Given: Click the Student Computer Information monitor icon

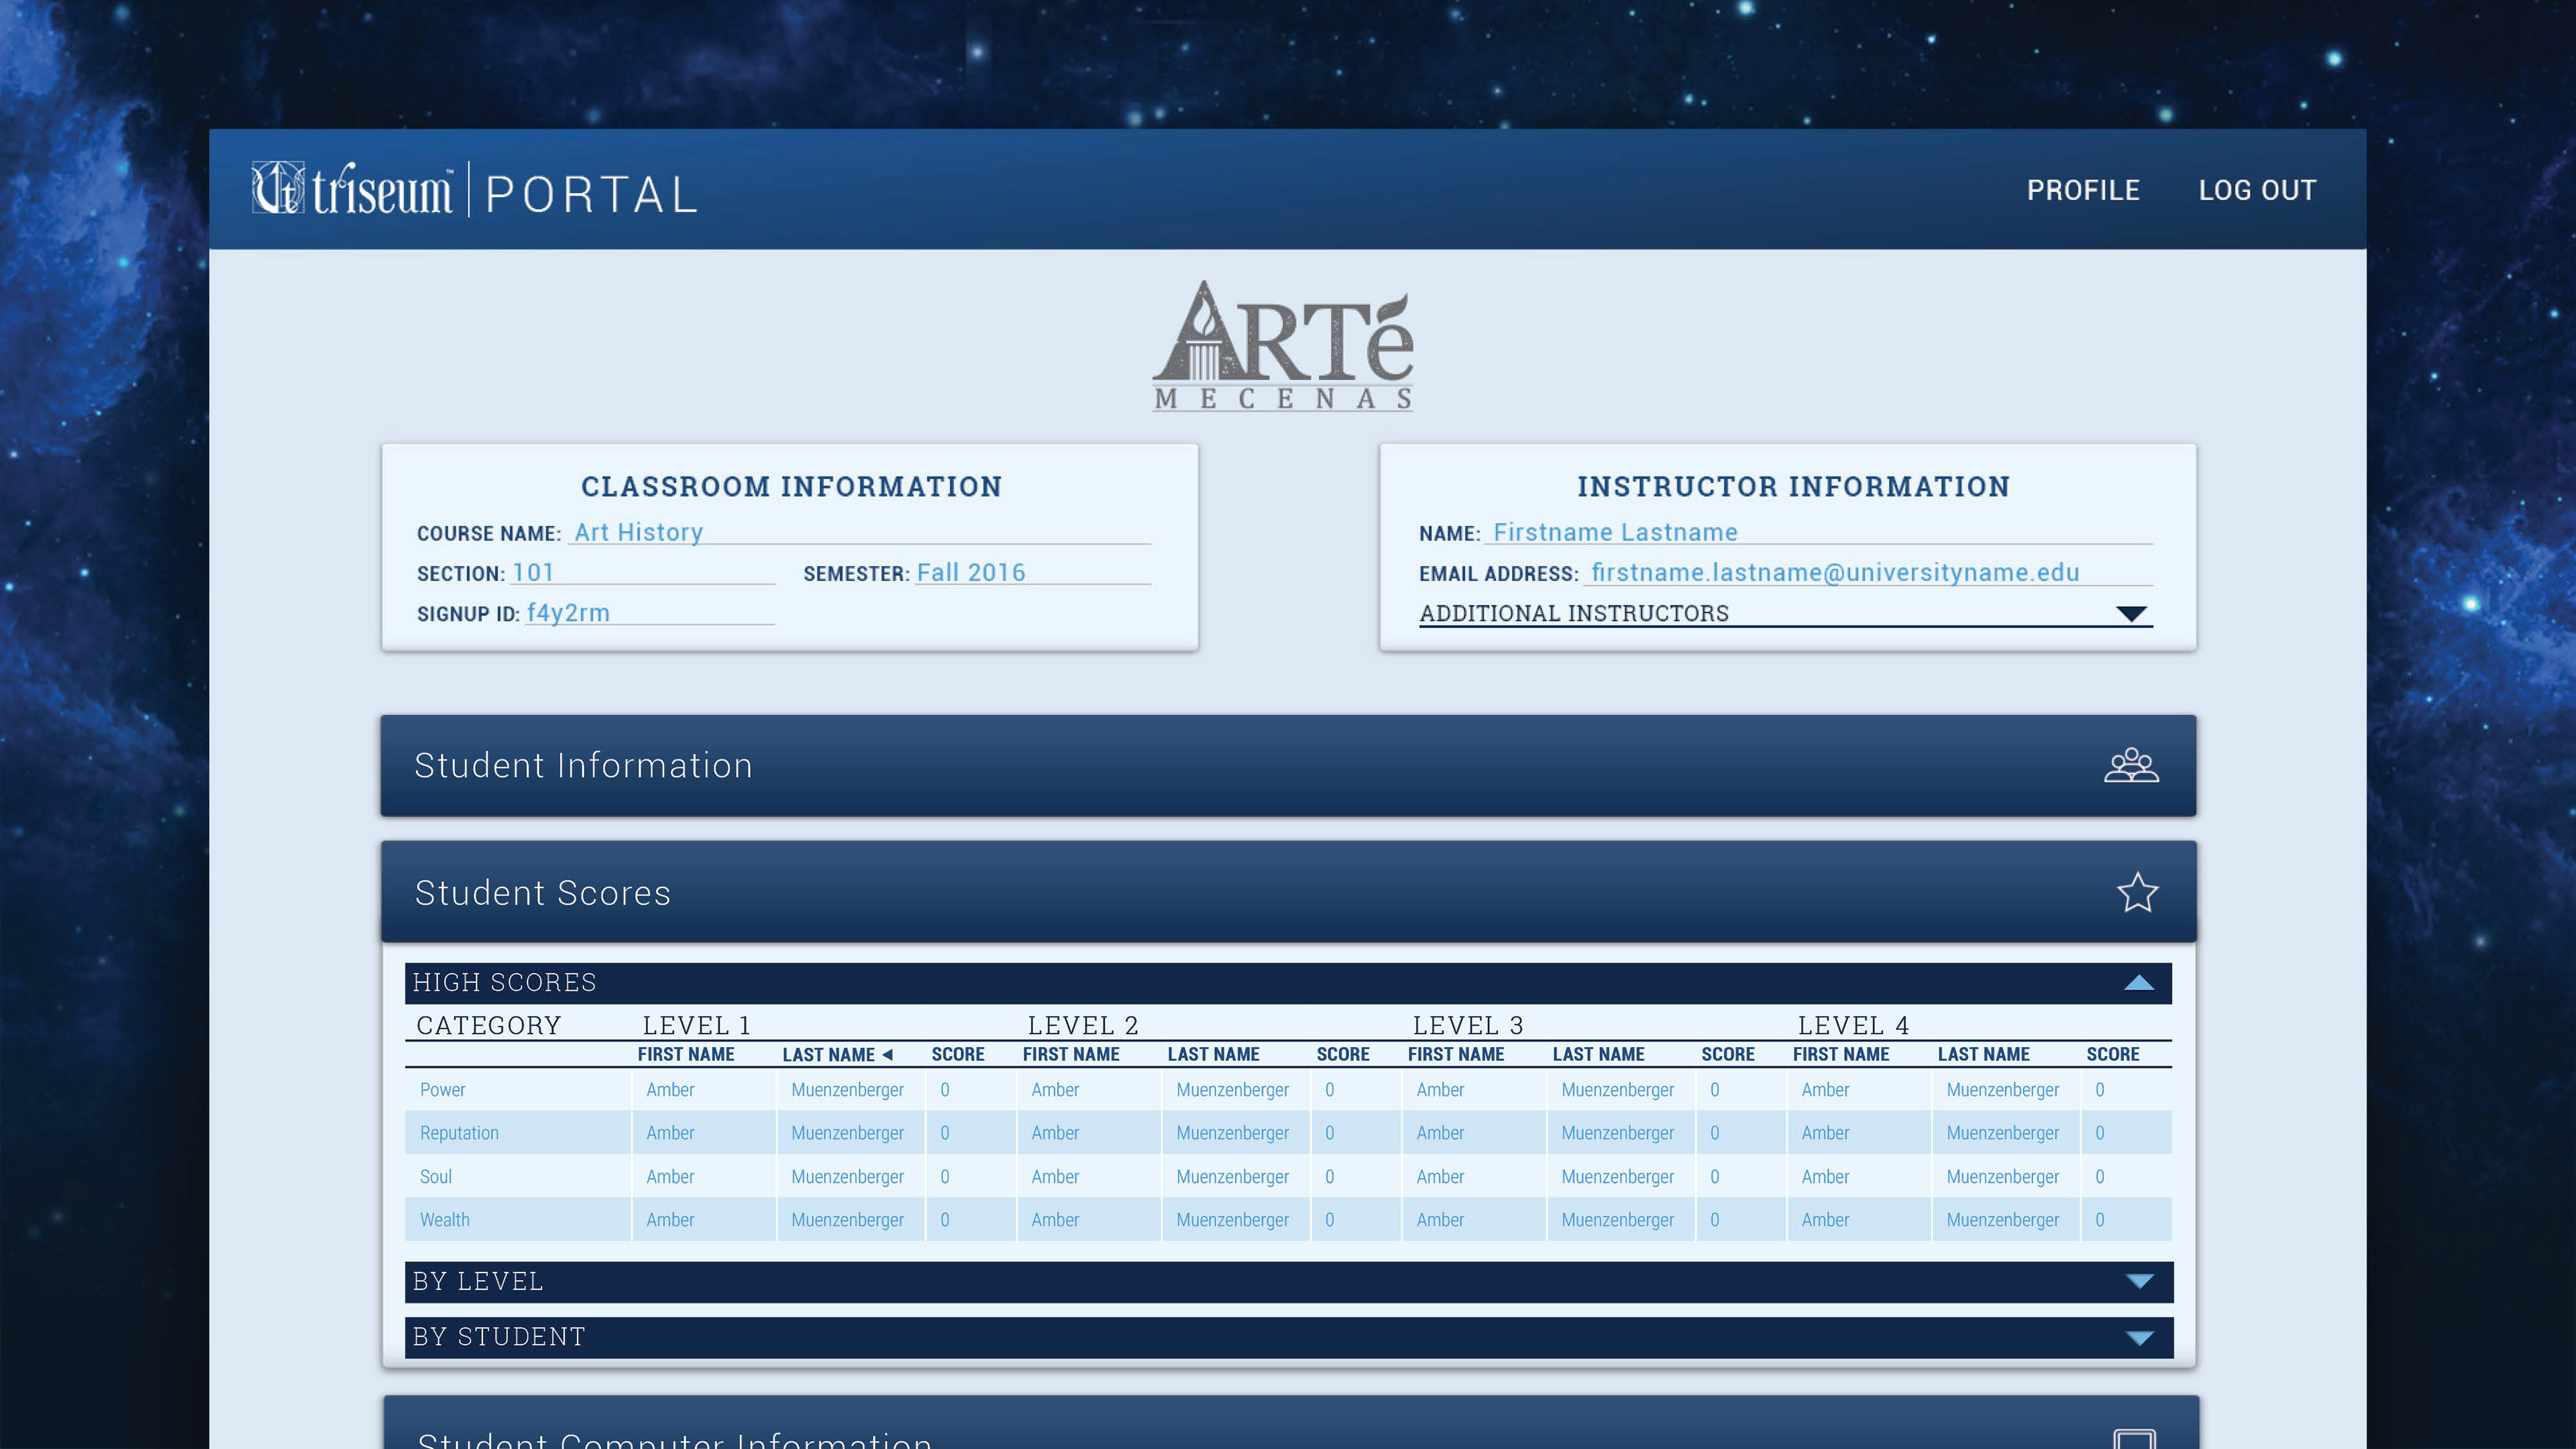Looking at the screenshot, I should pos(2134,1439).
